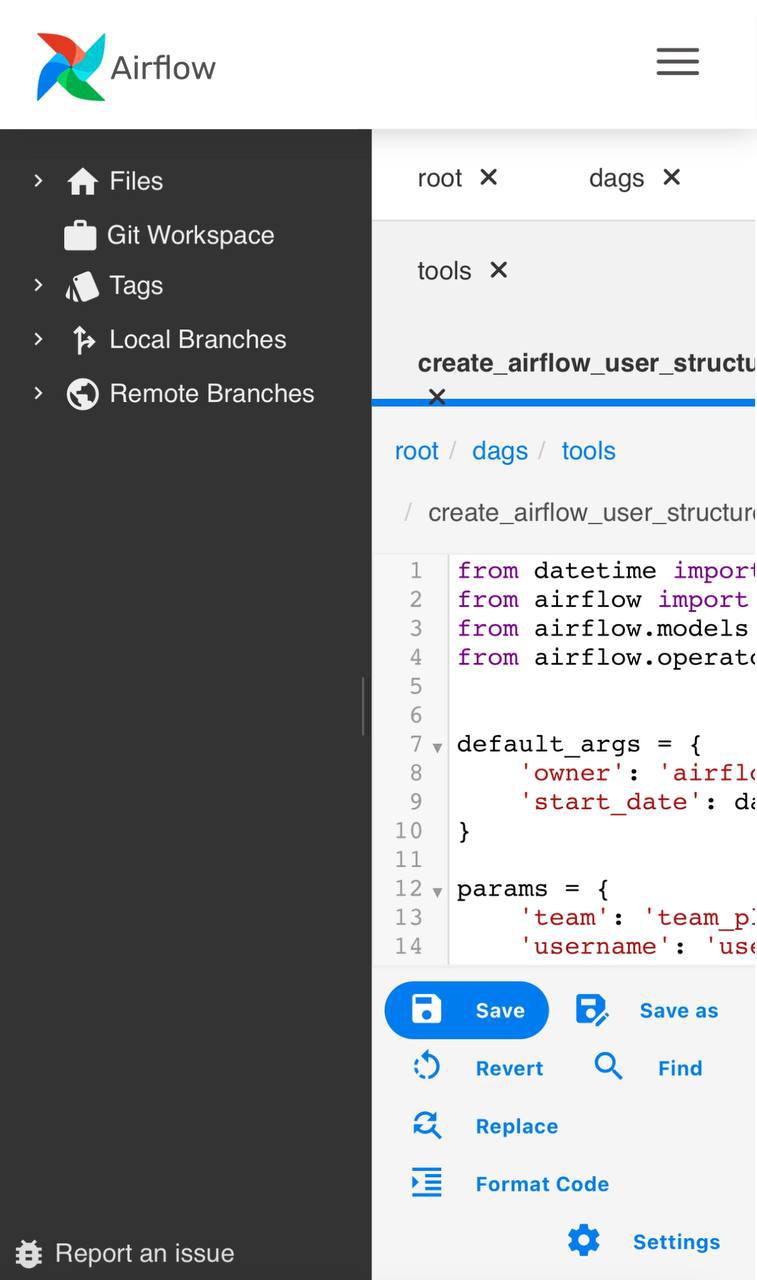757x1280 pixels.
Task: Click the Airflow title text
Action: click(x=163, y=68)
